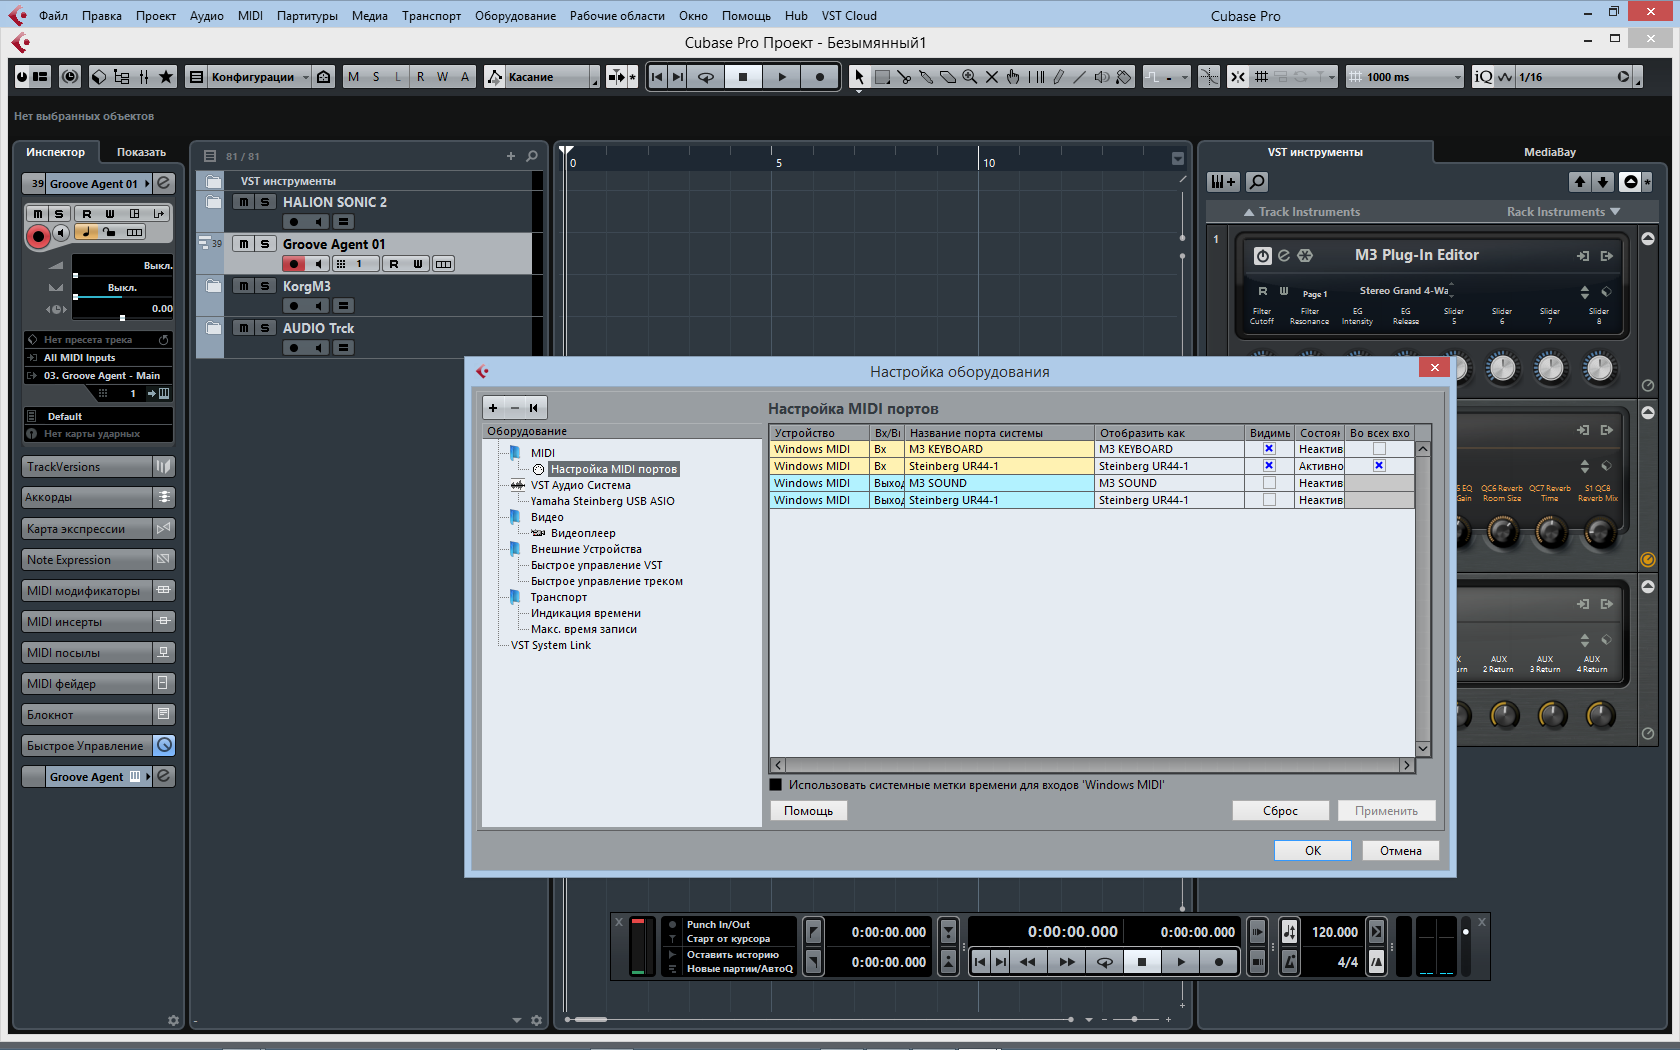Open the 03. Groove Agent - Main output selector

(98, 376)
